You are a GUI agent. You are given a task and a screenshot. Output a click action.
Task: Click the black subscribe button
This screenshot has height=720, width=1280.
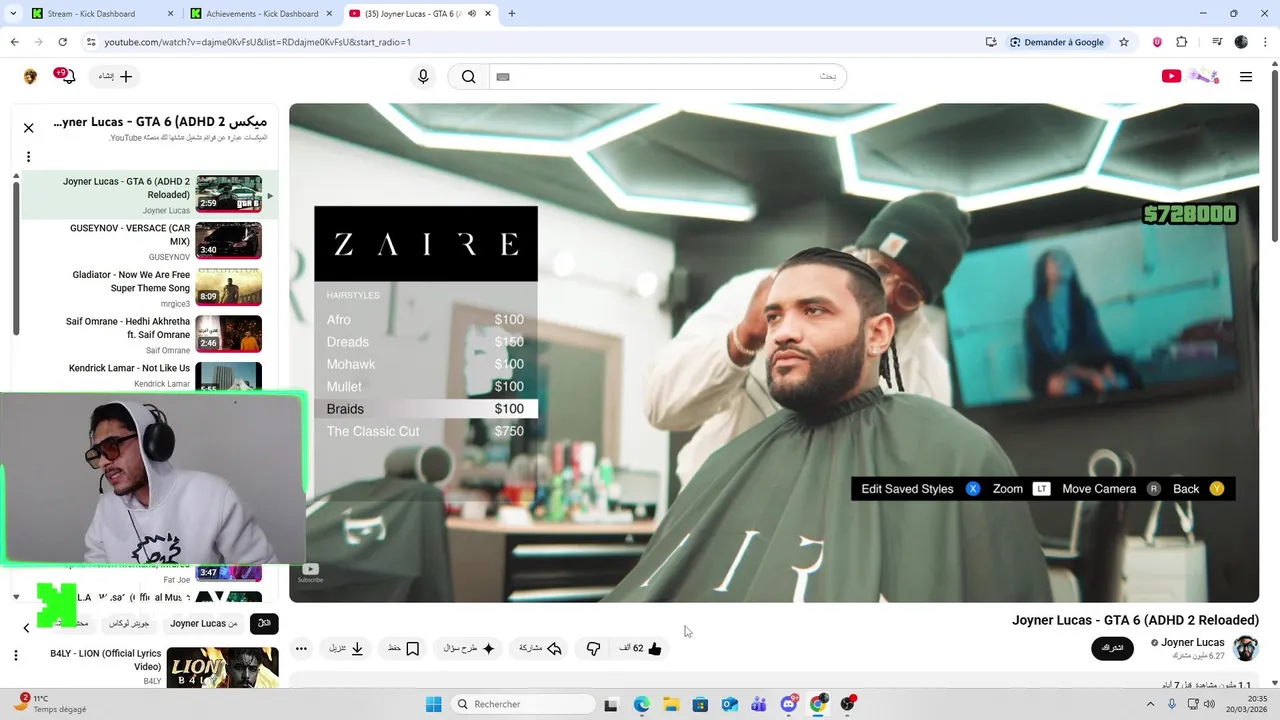1112,648
